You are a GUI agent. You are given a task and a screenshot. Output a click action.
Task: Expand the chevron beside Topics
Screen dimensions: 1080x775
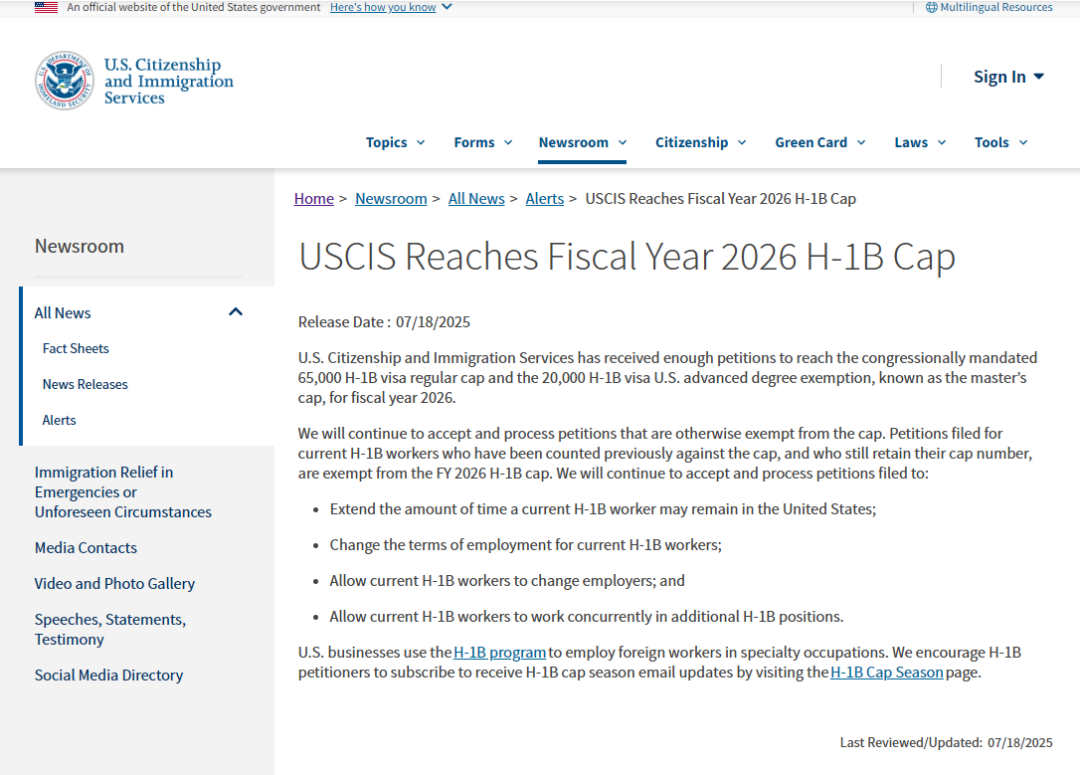[421, 143]
